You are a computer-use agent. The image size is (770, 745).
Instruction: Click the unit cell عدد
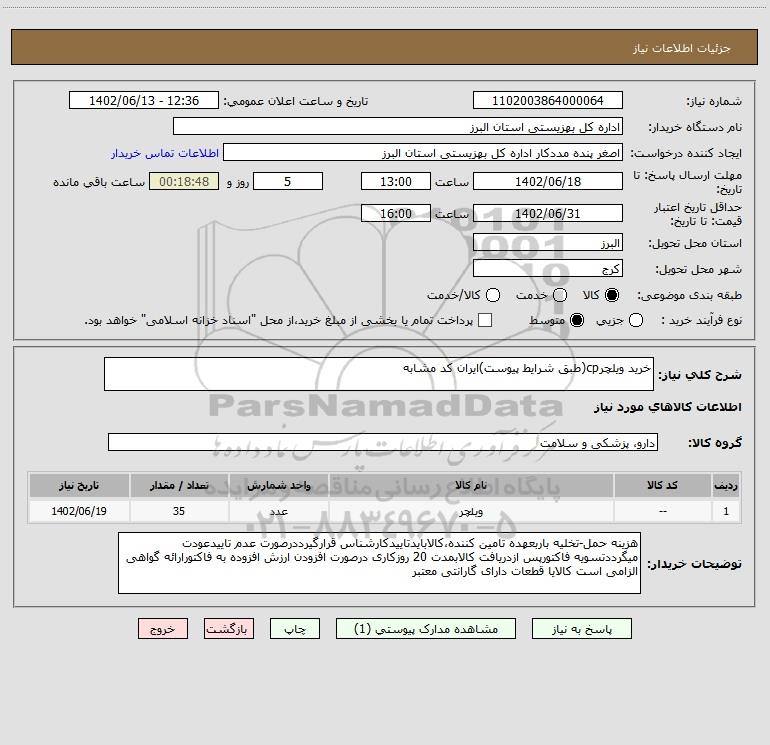(278, 511)
